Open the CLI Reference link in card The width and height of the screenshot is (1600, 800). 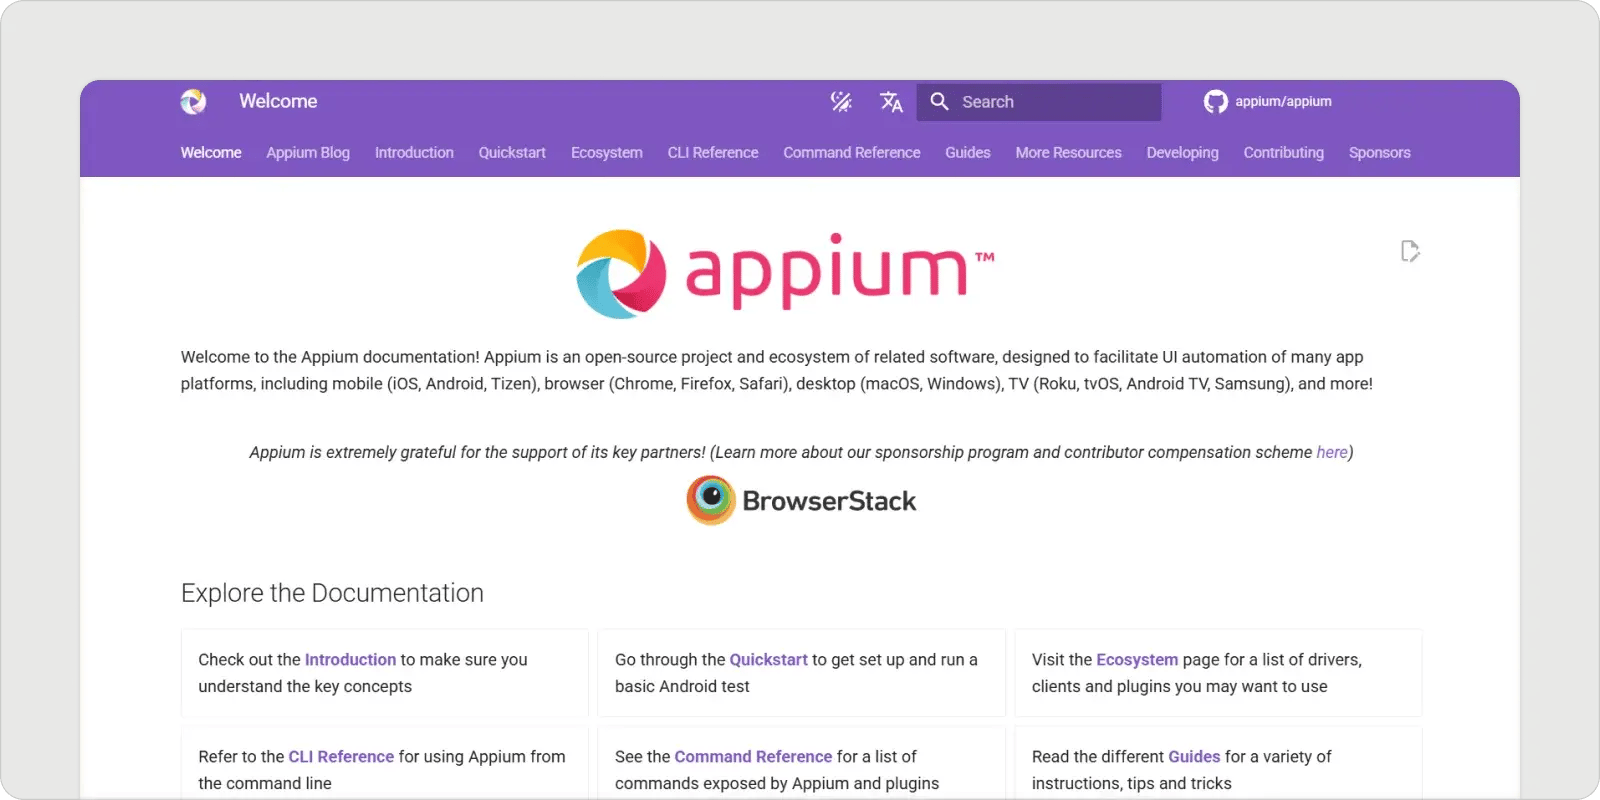click(x=341, y=756)
